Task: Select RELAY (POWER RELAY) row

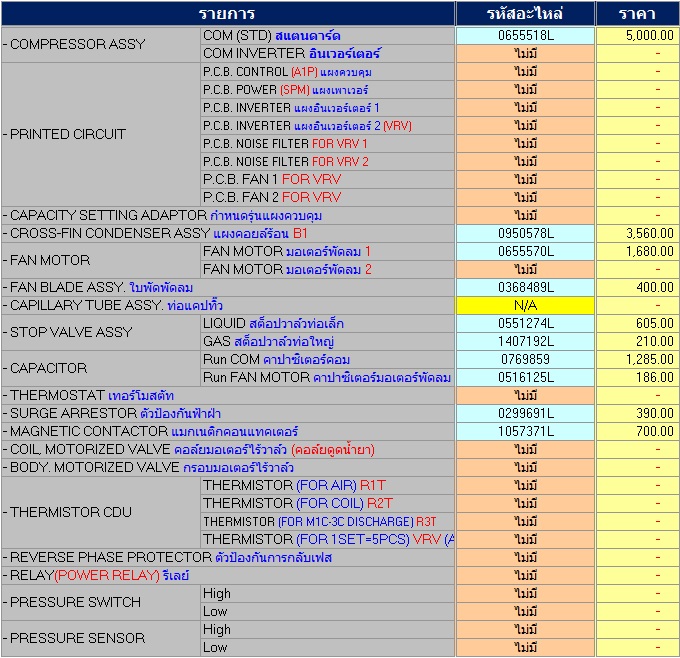Action: 228,576
